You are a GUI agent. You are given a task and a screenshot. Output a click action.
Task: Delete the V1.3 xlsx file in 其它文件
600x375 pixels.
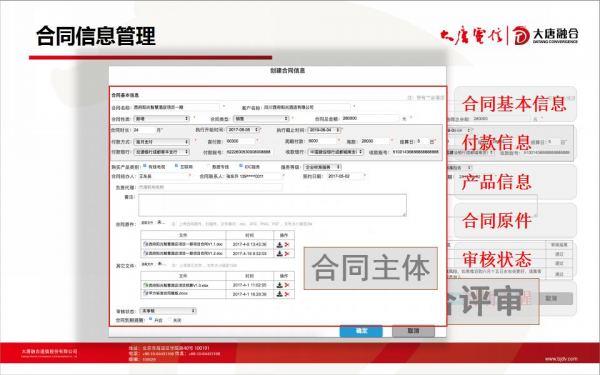[287, 285]
